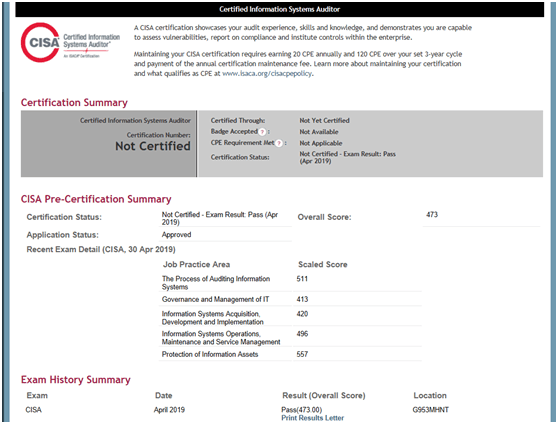
Task: Click the scaled score 511
Action: pos(302,279)
